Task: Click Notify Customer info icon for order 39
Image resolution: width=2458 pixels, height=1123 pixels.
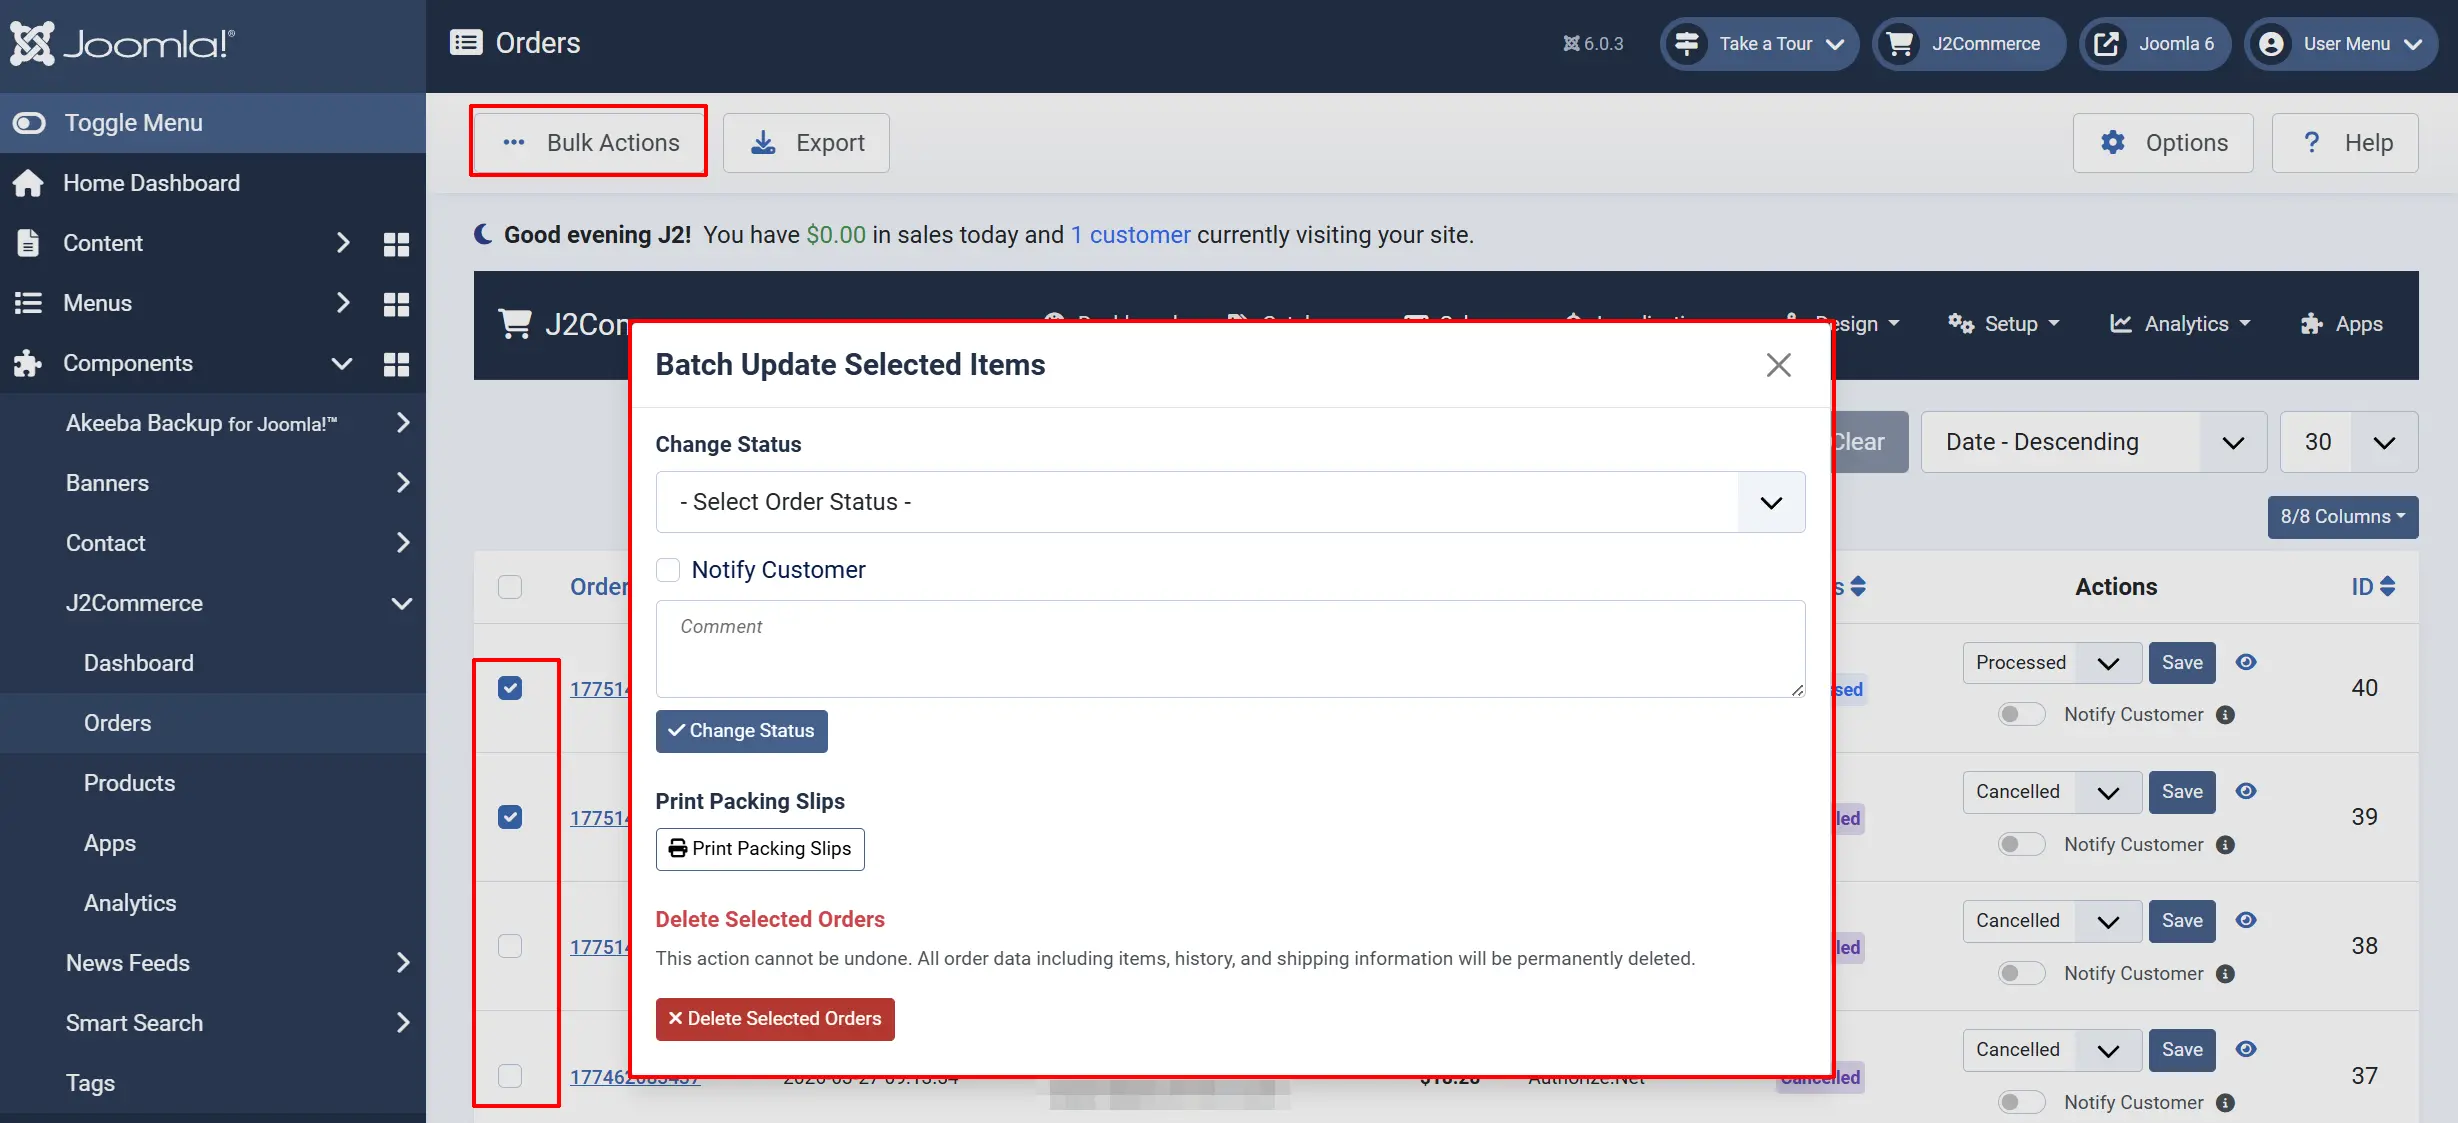Action: [2226, 845]
